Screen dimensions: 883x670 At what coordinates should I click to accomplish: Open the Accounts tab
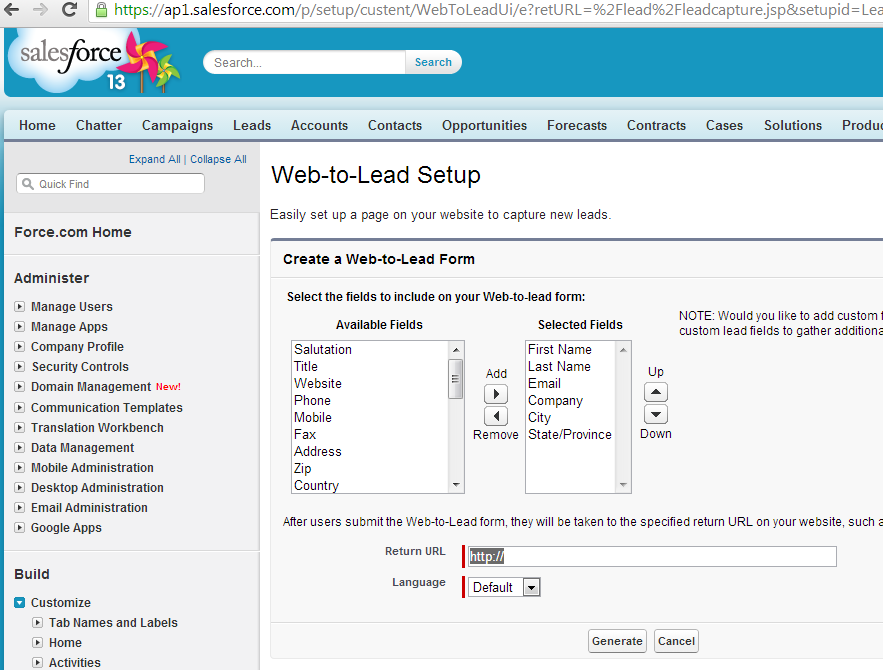pos(319,126)
